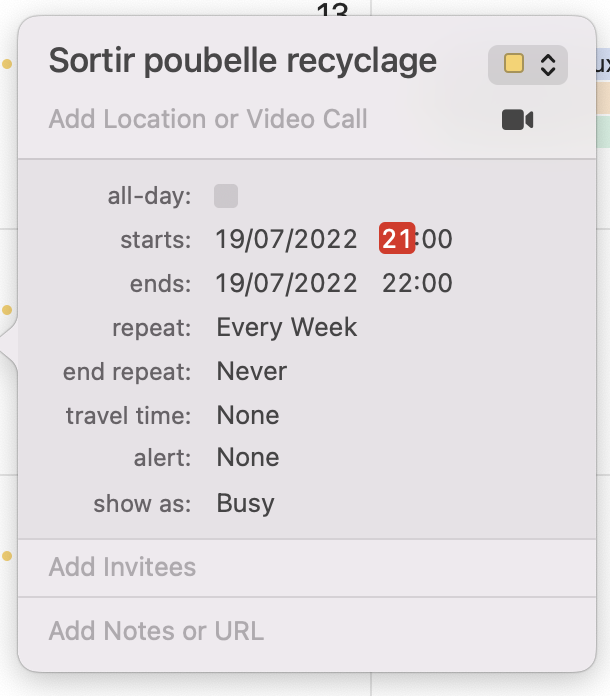This screenshot has width=610, height=696.
Task: Open the repeat Every Week dropdown
Action: pyautogui.click(x=286, y=327)
